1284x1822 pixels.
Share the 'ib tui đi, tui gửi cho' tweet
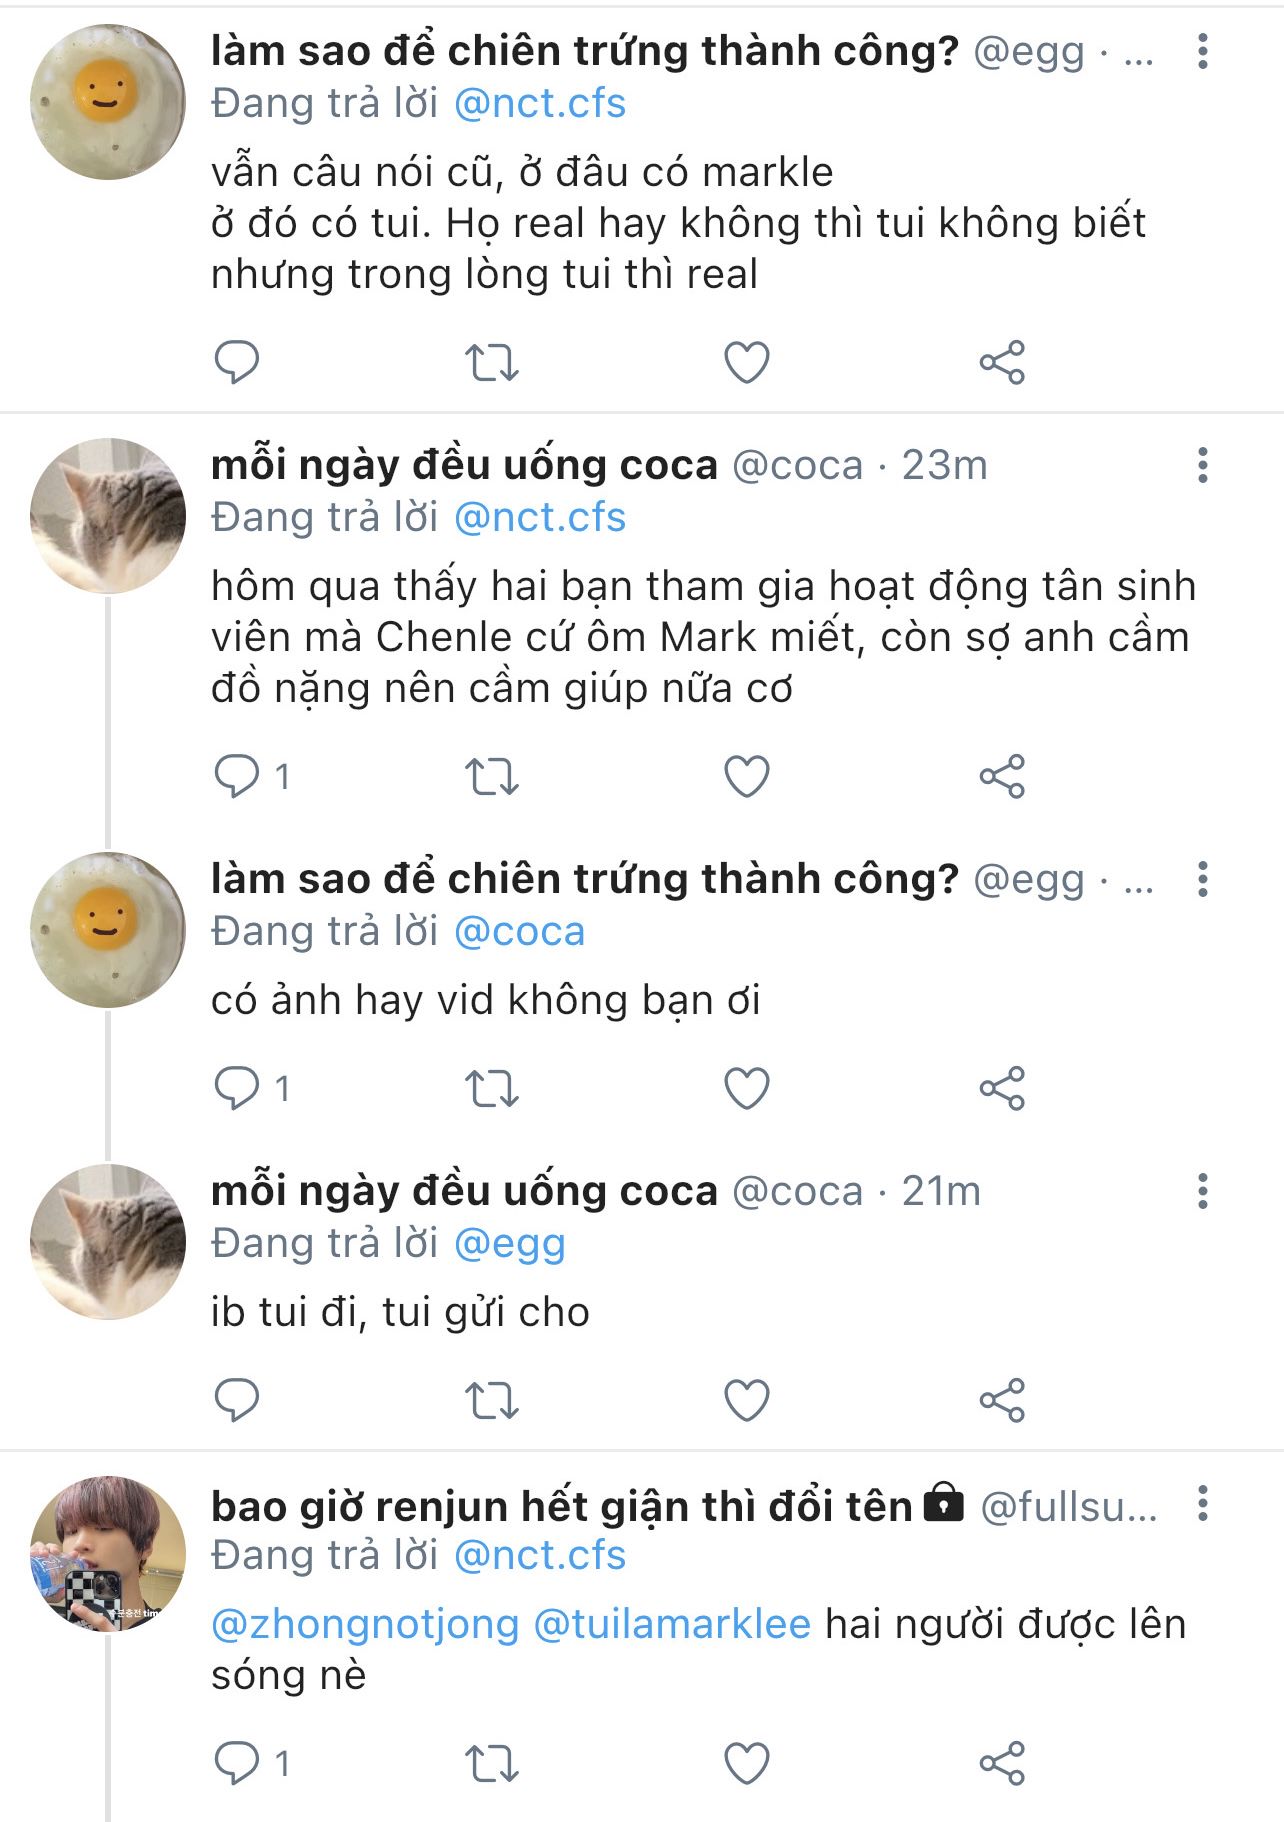1002,1400
